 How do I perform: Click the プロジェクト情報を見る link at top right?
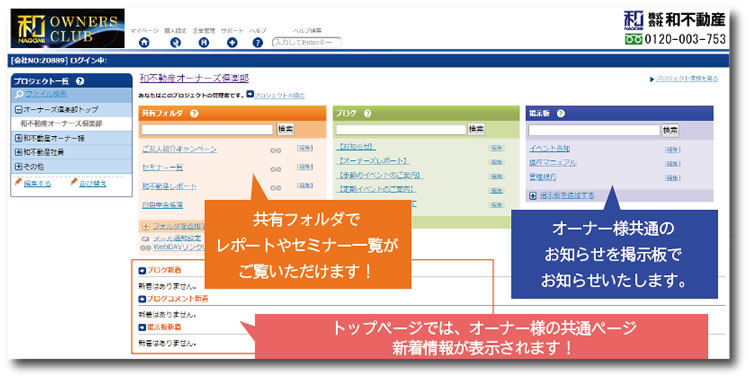[686, 79]
